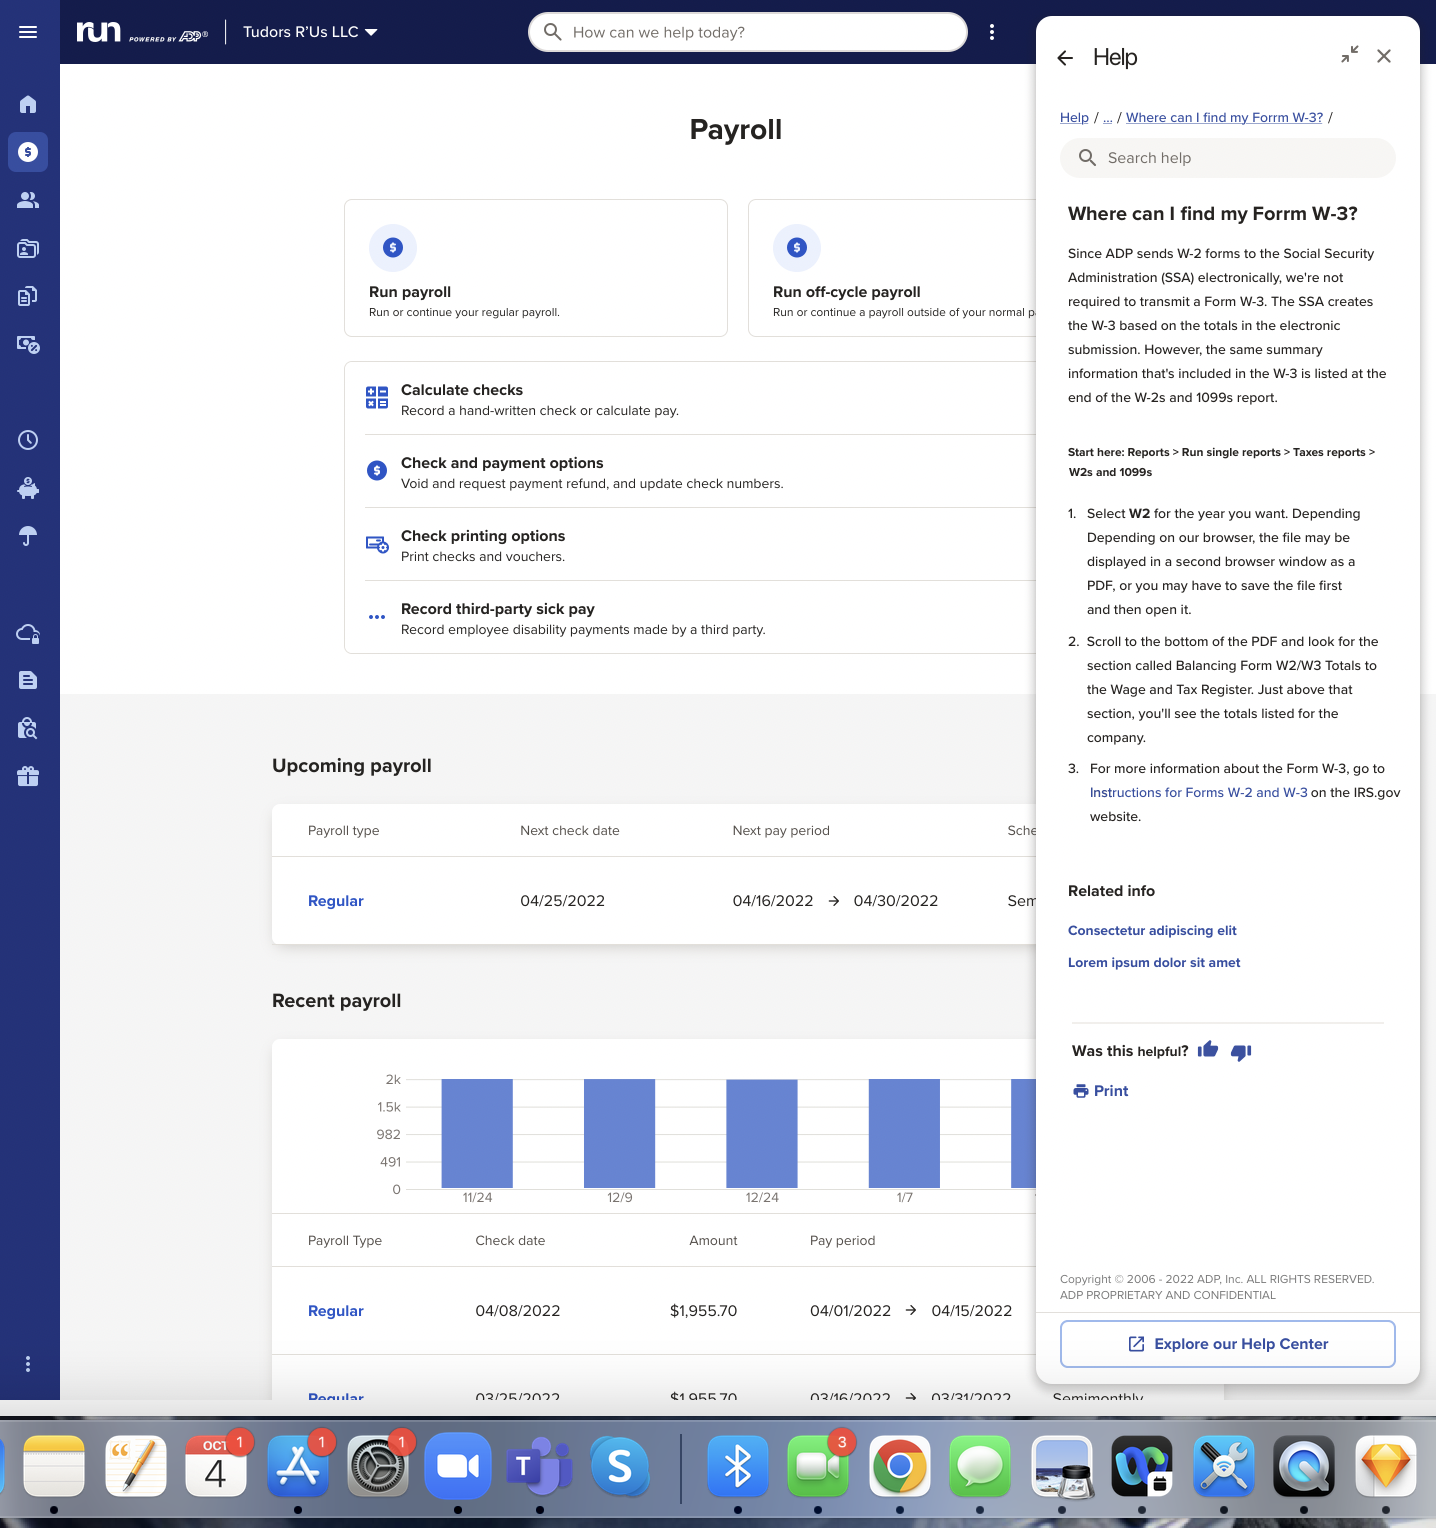Go back in the Help panel
The image size is (1436, 1528).
click(1065, 58)
